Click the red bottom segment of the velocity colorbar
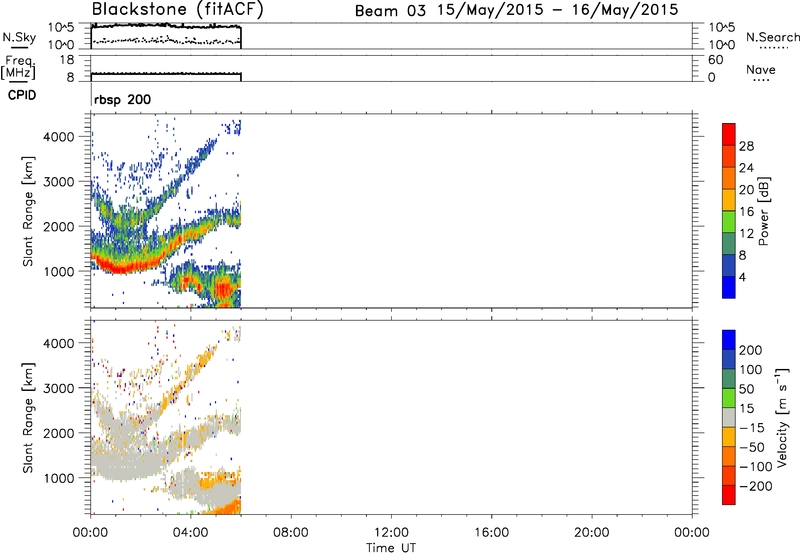Viewport: 800px width, 554px height. pyautogui.click(x=729, y=495)
